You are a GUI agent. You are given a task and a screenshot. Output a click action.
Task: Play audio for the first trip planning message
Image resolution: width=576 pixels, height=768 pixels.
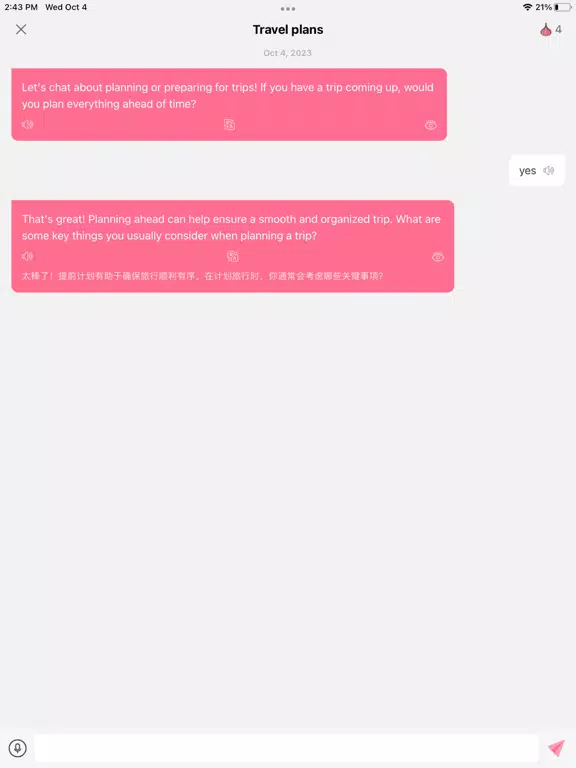pyautogui.click(x=27, y=125)
